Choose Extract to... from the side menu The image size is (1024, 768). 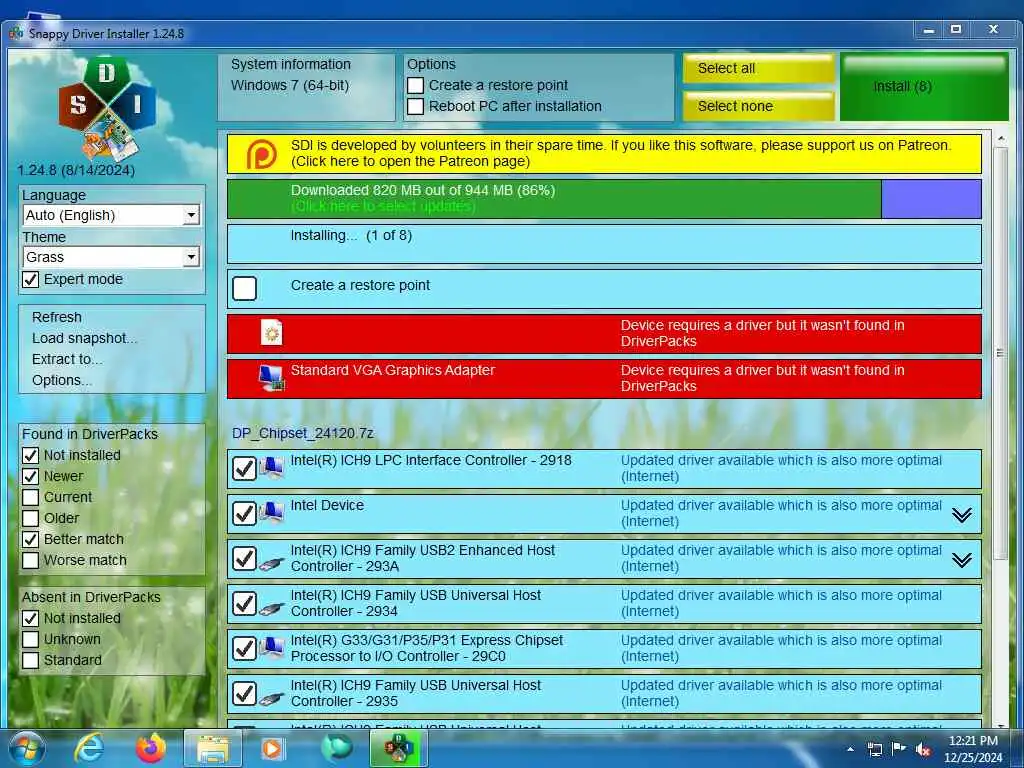tap(67, 359)
